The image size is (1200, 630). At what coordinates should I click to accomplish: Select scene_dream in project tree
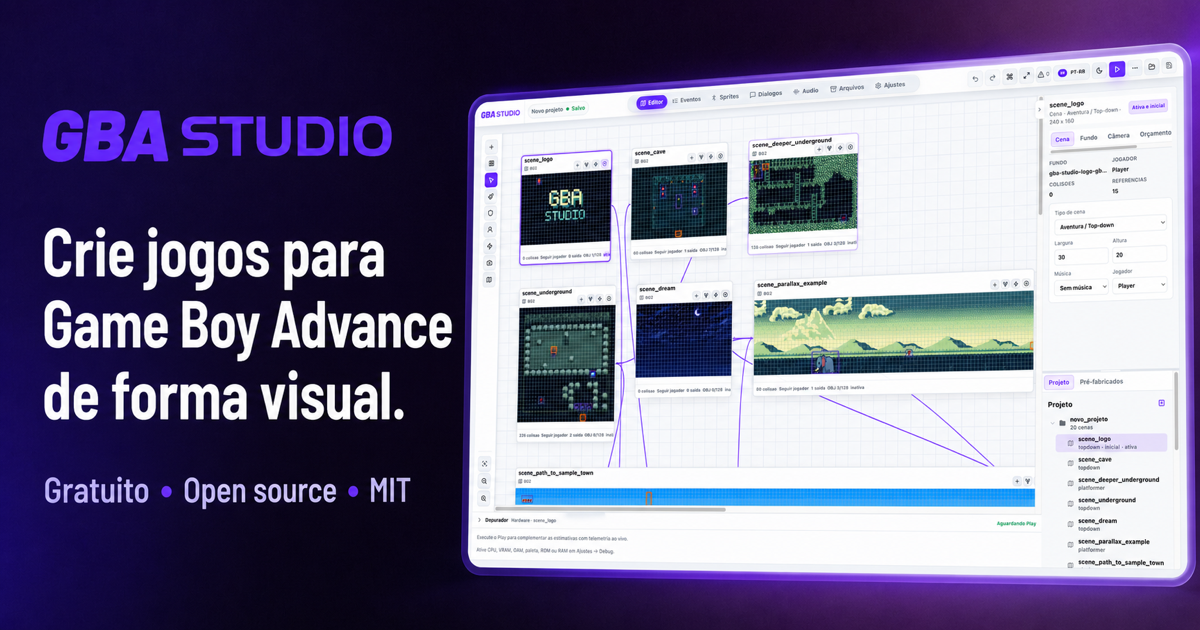coord(1111,524)
